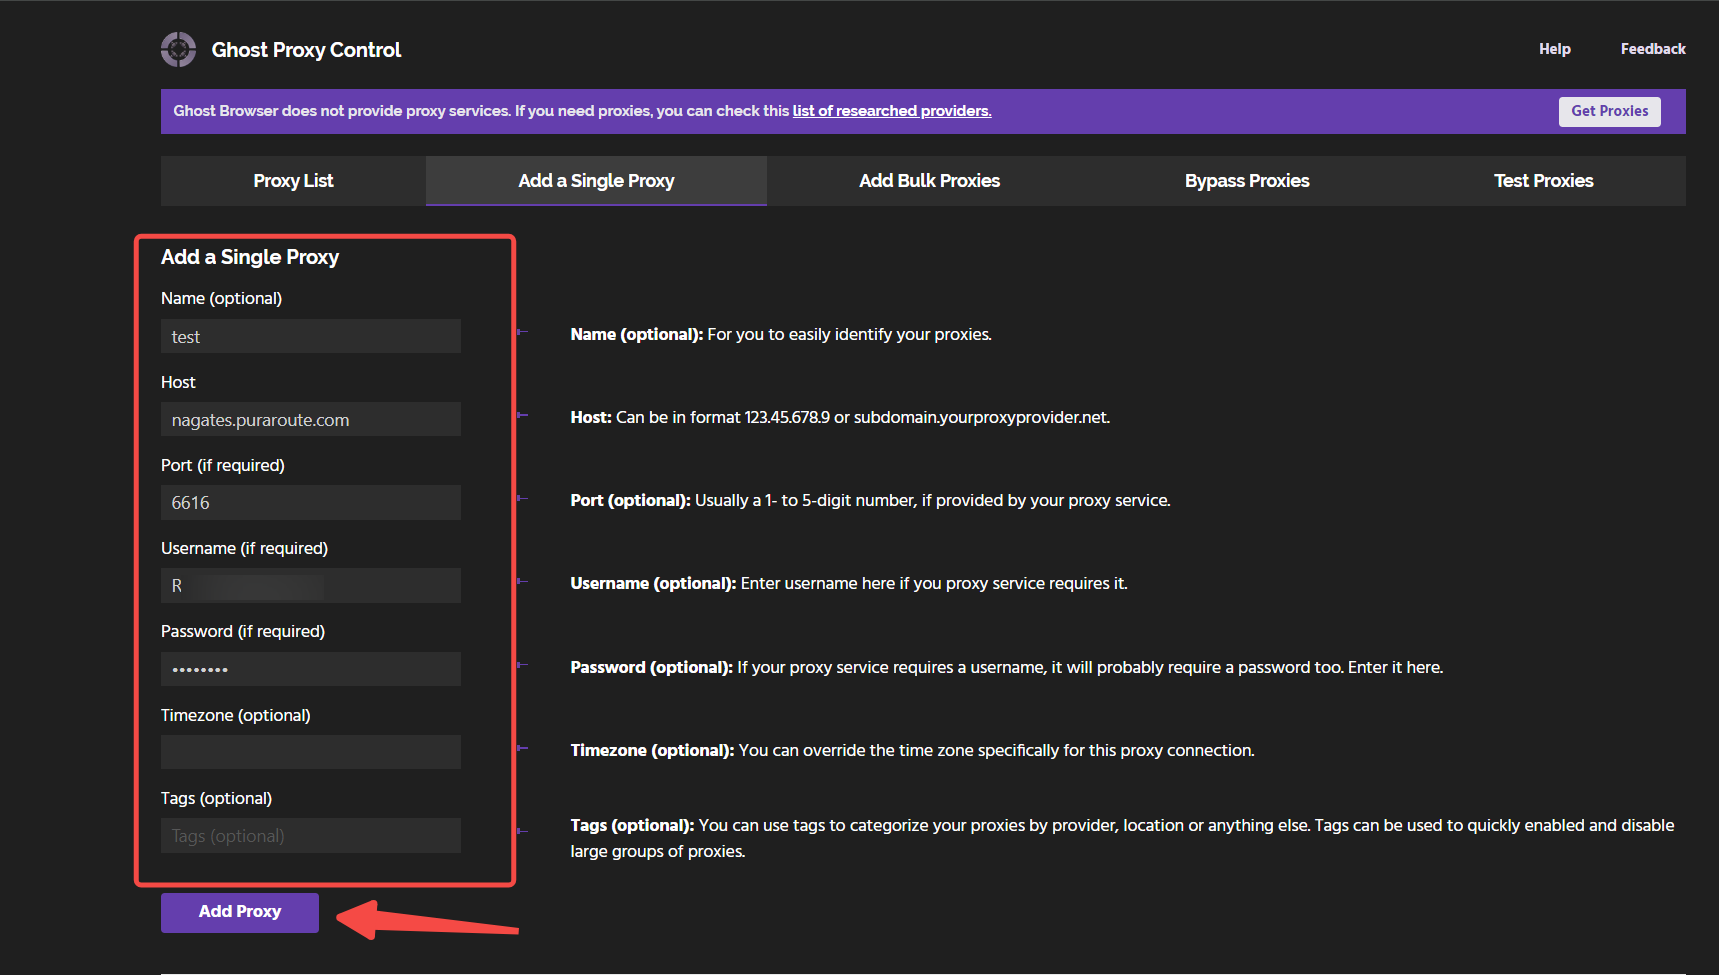The image size is (1719, 975).
Task: Follow the list of researched providers link
Action: [x=892, y=111]
